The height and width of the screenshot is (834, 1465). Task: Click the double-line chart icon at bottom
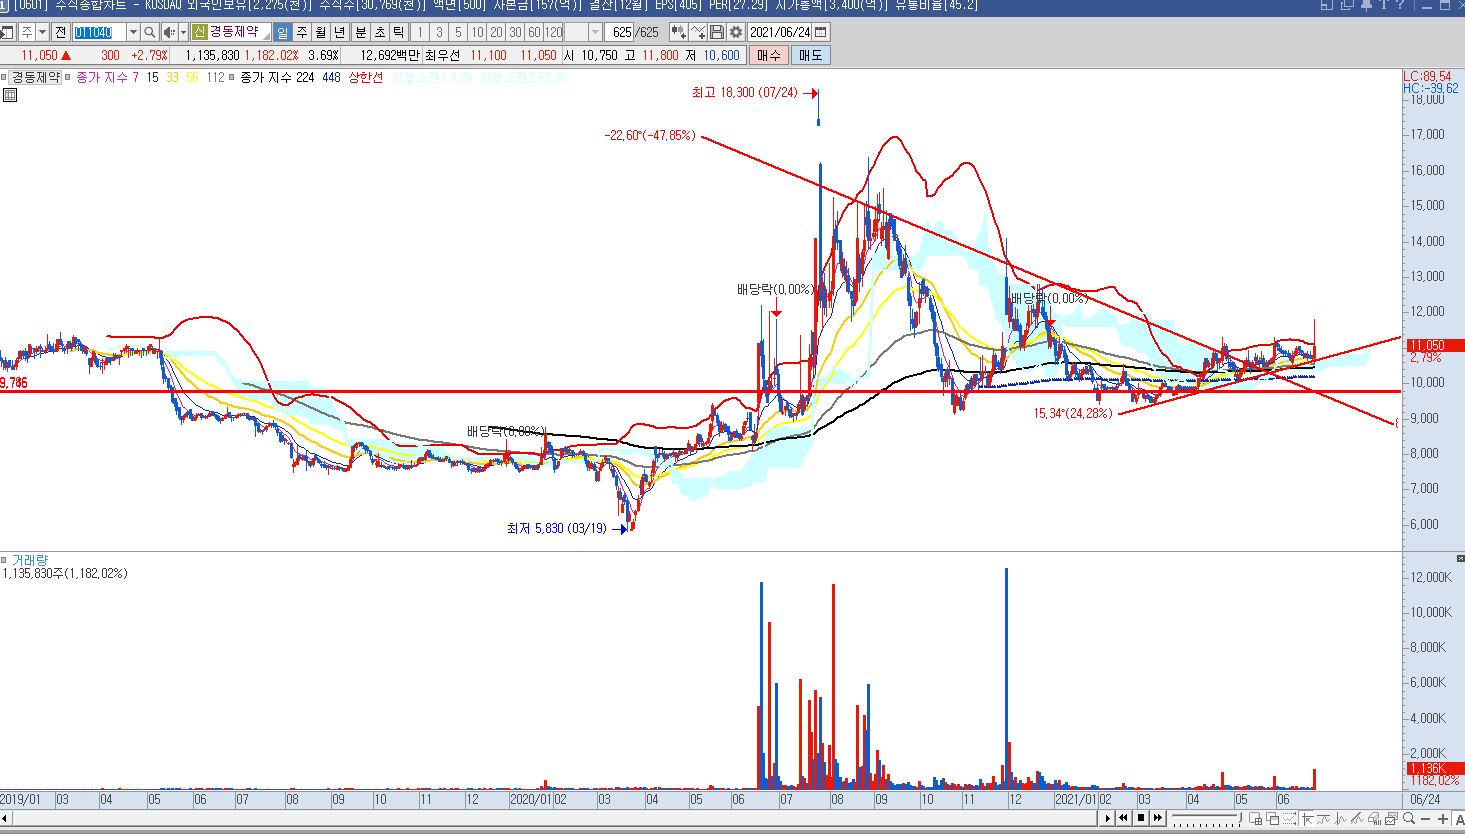[1359, 819]
